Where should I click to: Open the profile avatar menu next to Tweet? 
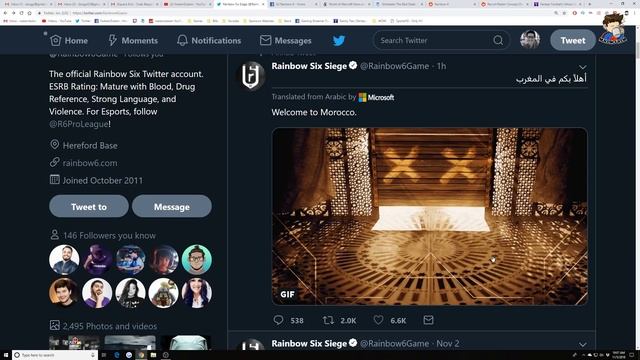[x=530, y=40]
